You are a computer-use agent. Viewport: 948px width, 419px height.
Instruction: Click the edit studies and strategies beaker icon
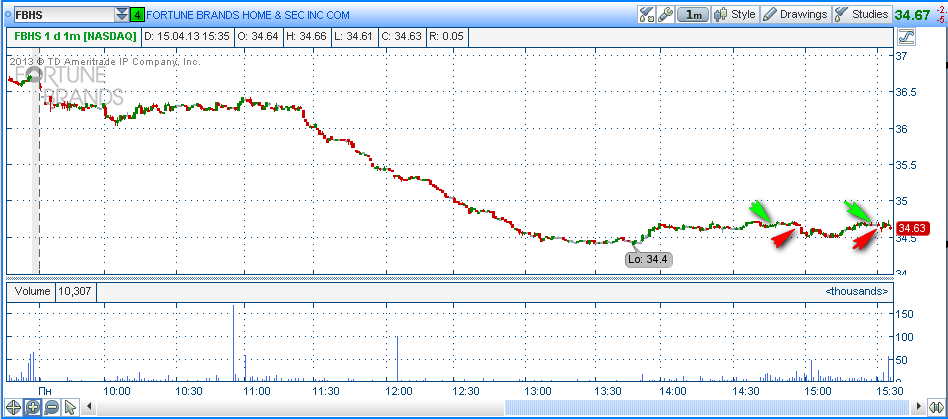[647, 15]
